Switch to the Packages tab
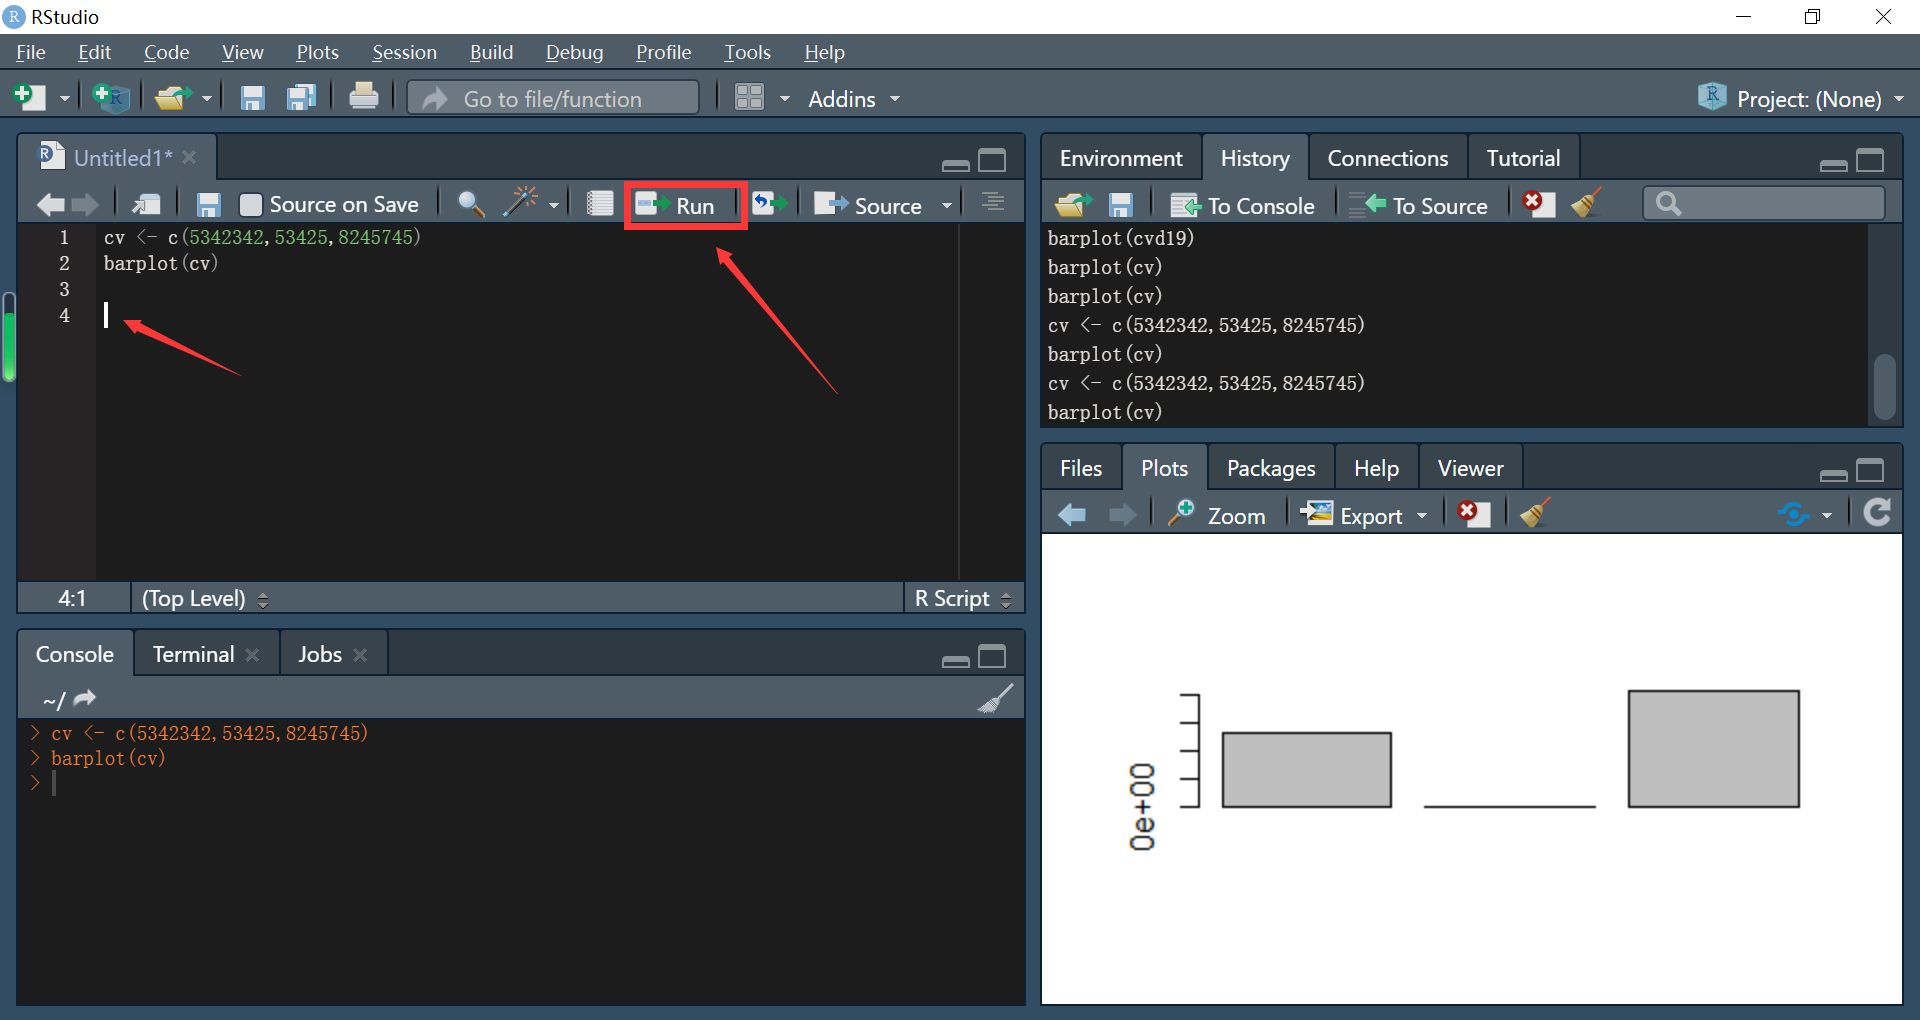 1270,467
